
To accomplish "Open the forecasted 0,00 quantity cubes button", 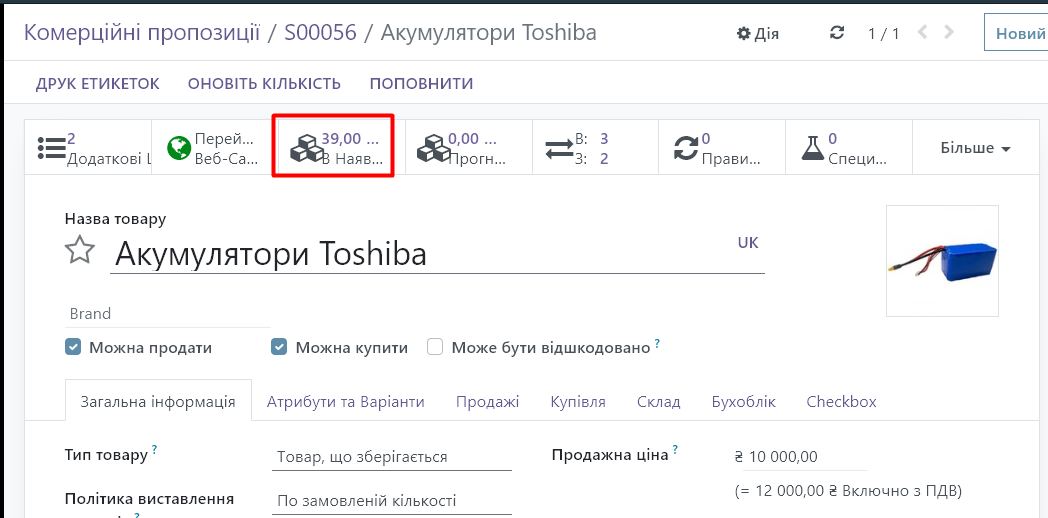I will pyautogui.click(x=462, y=148).
